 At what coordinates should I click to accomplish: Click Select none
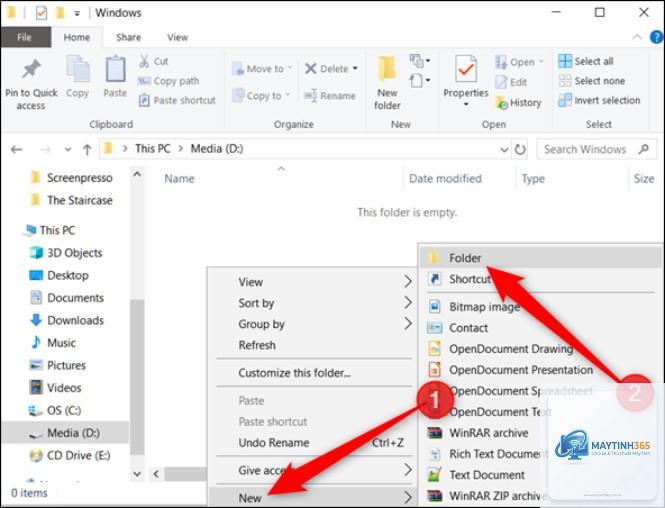click(x=592, y=81)
